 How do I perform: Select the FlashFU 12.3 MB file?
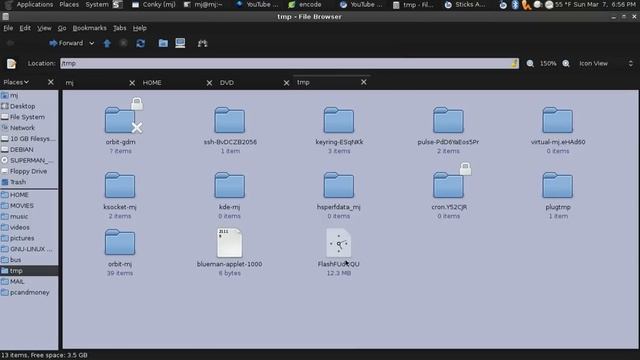338,243
